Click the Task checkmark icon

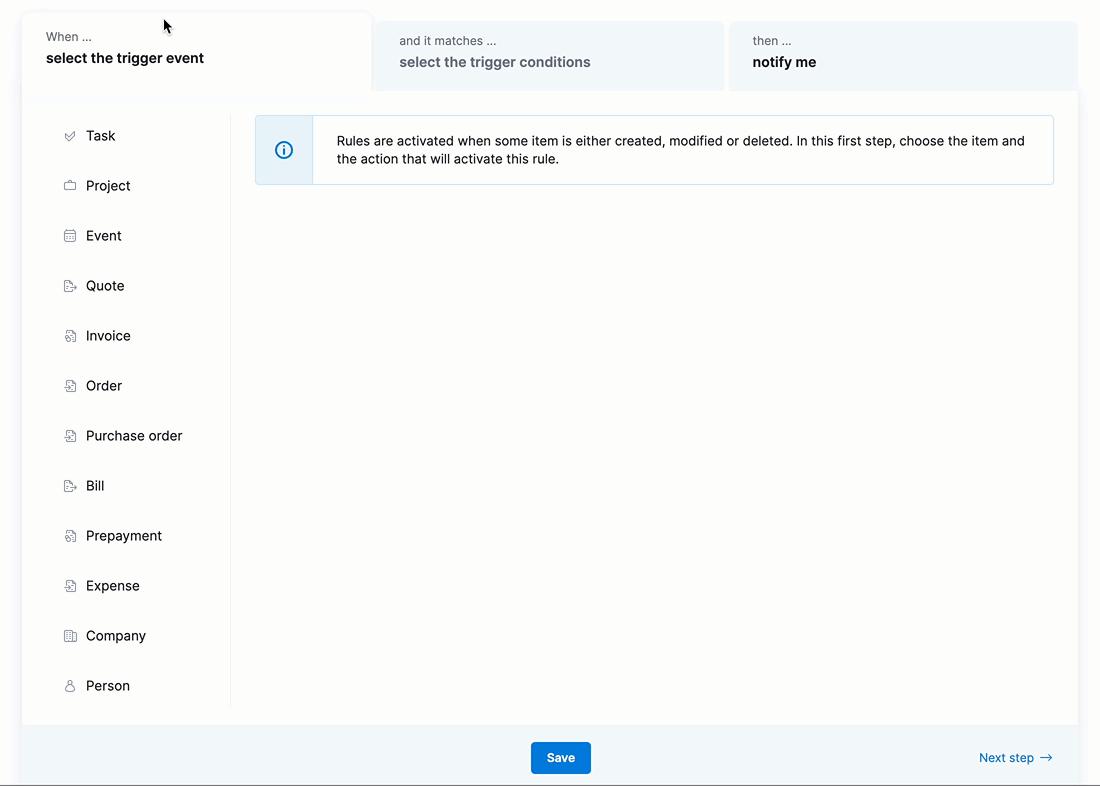pos(69,136)
